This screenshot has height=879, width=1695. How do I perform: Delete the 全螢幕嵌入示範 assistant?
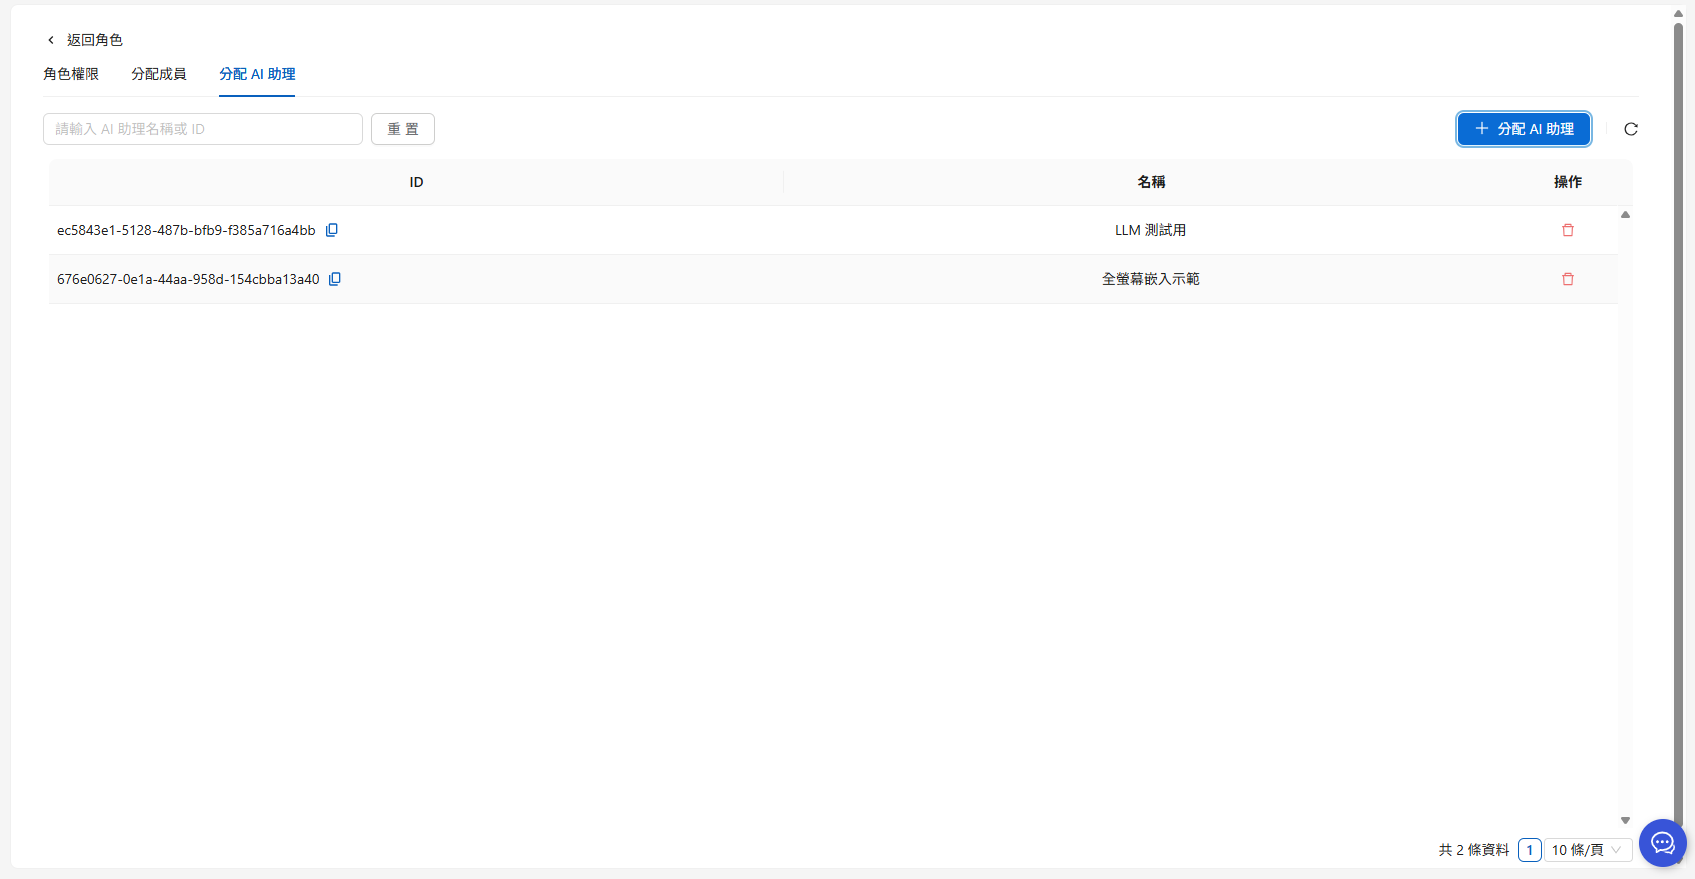pos(1567,279)
